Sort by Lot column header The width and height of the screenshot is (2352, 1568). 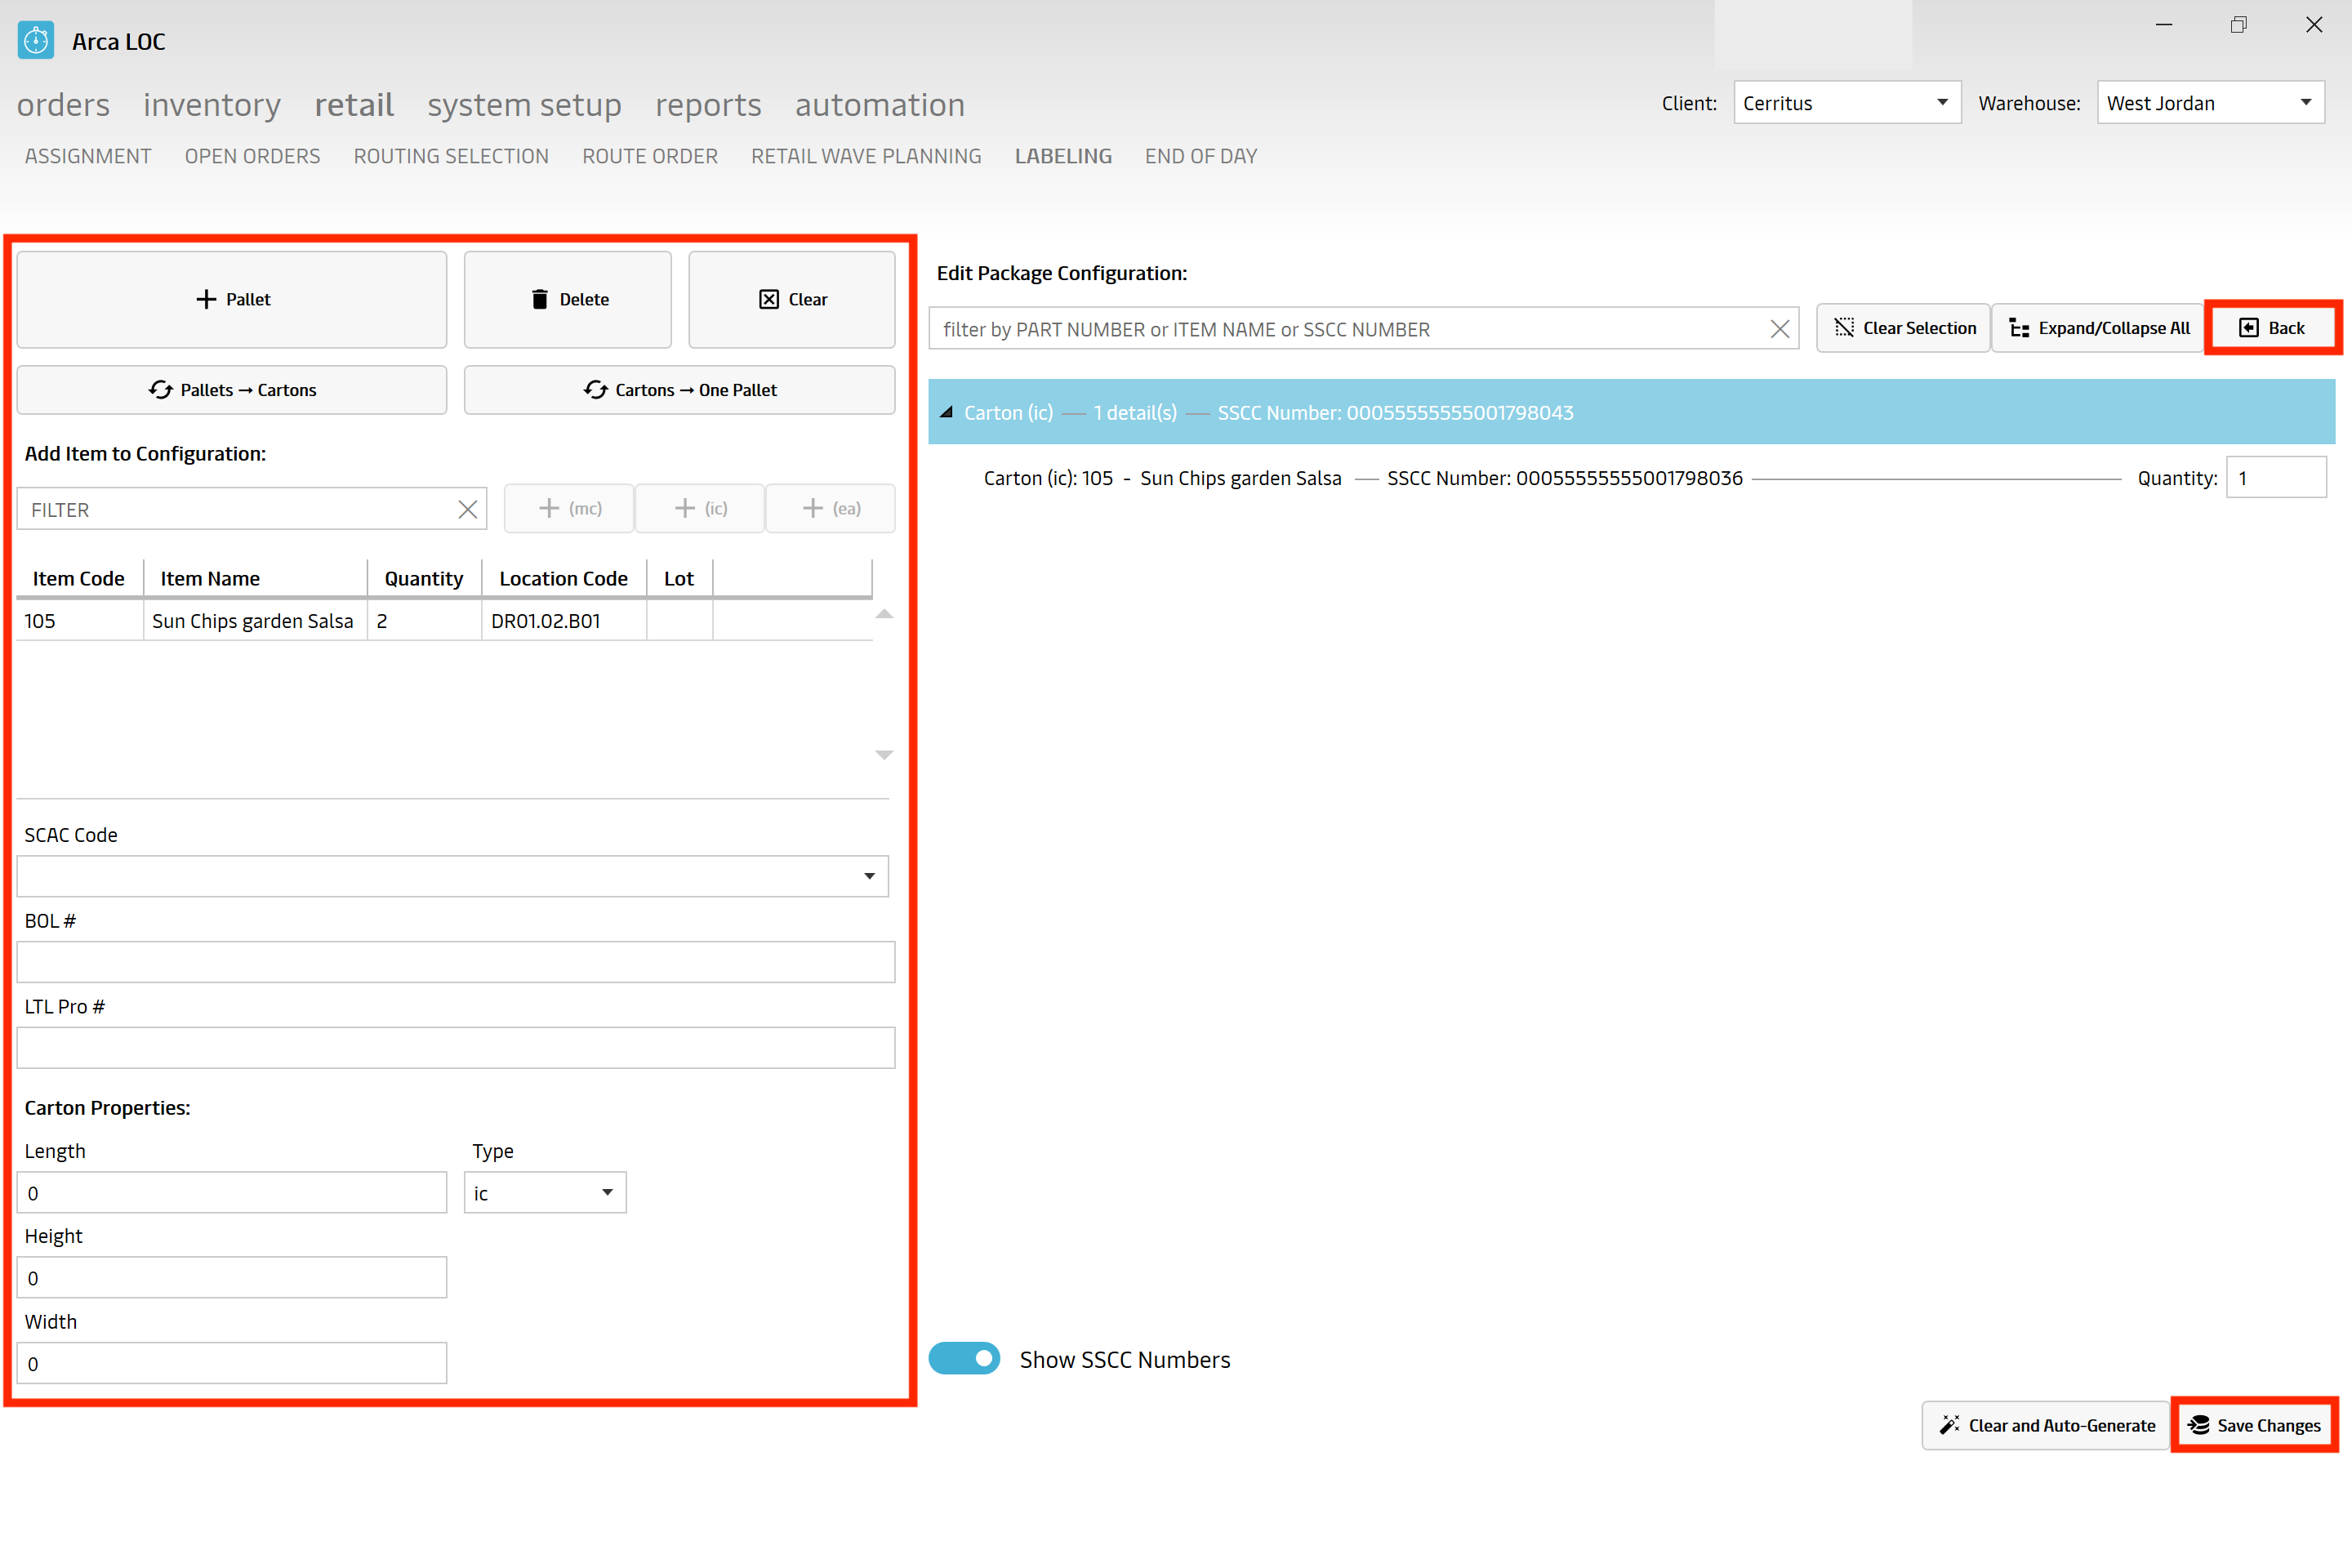click(x=679, y=579)
